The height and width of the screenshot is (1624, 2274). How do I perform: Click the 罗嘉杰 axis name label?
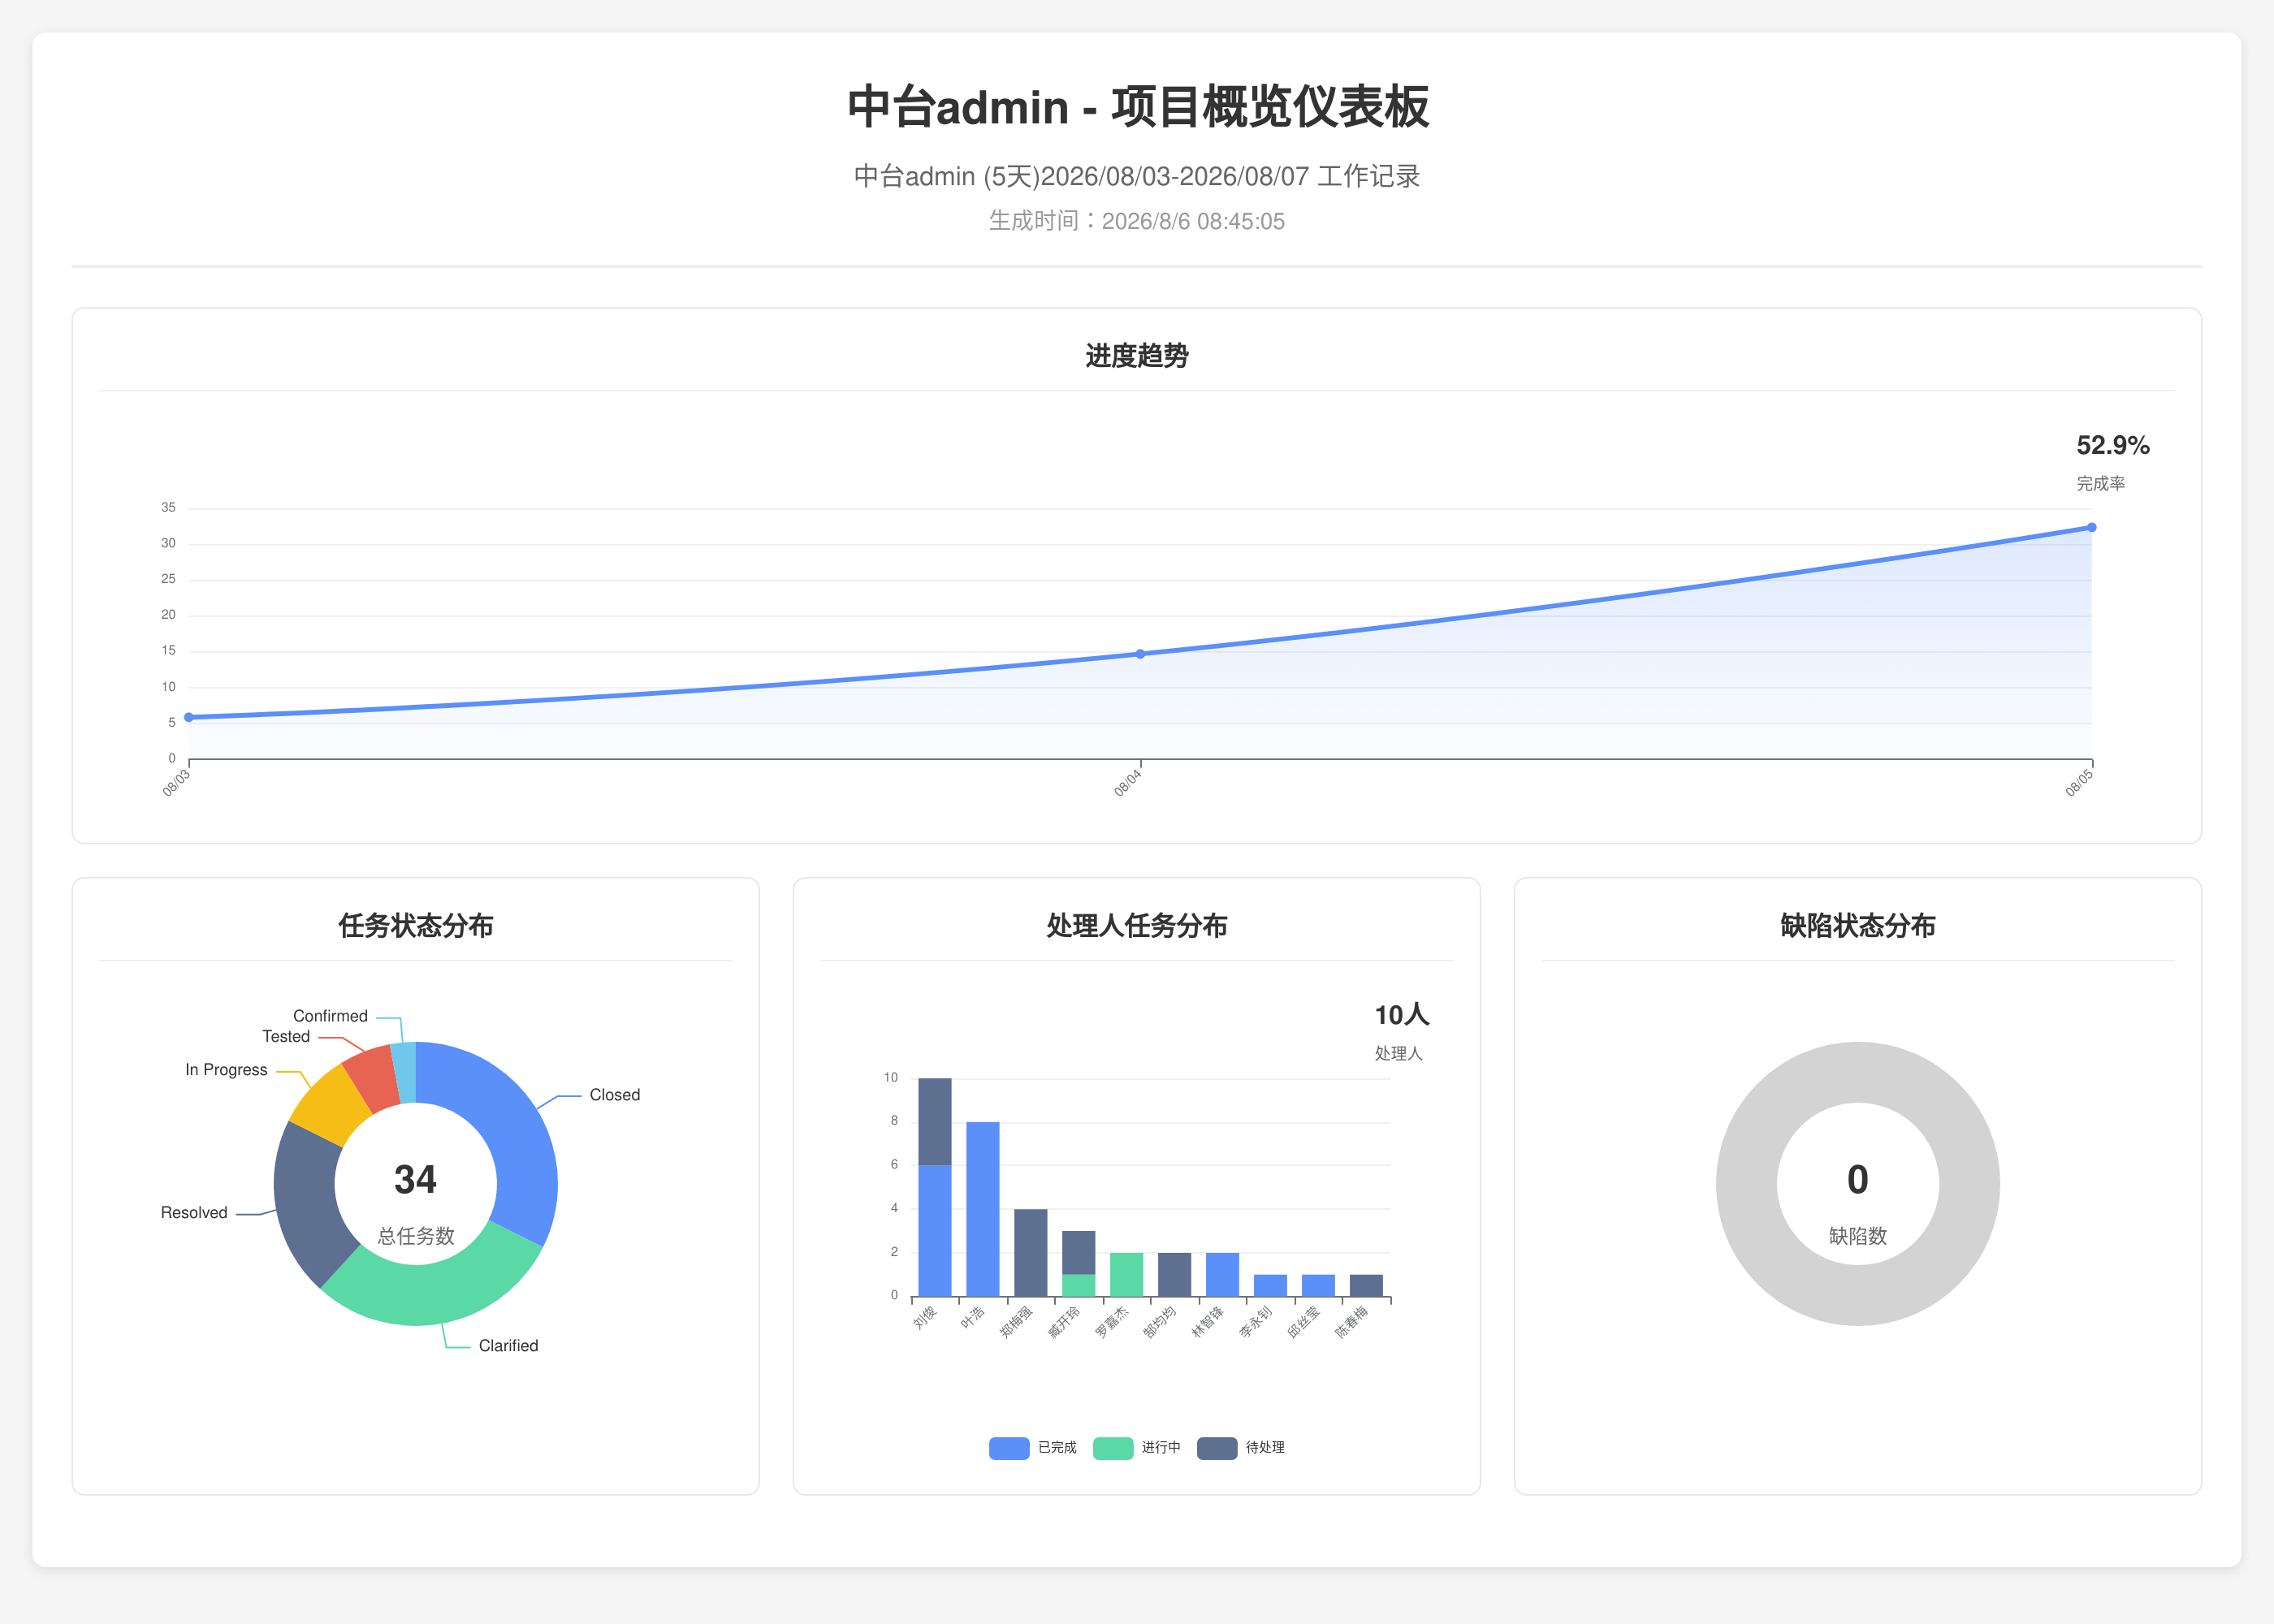coord(1112,1322)
